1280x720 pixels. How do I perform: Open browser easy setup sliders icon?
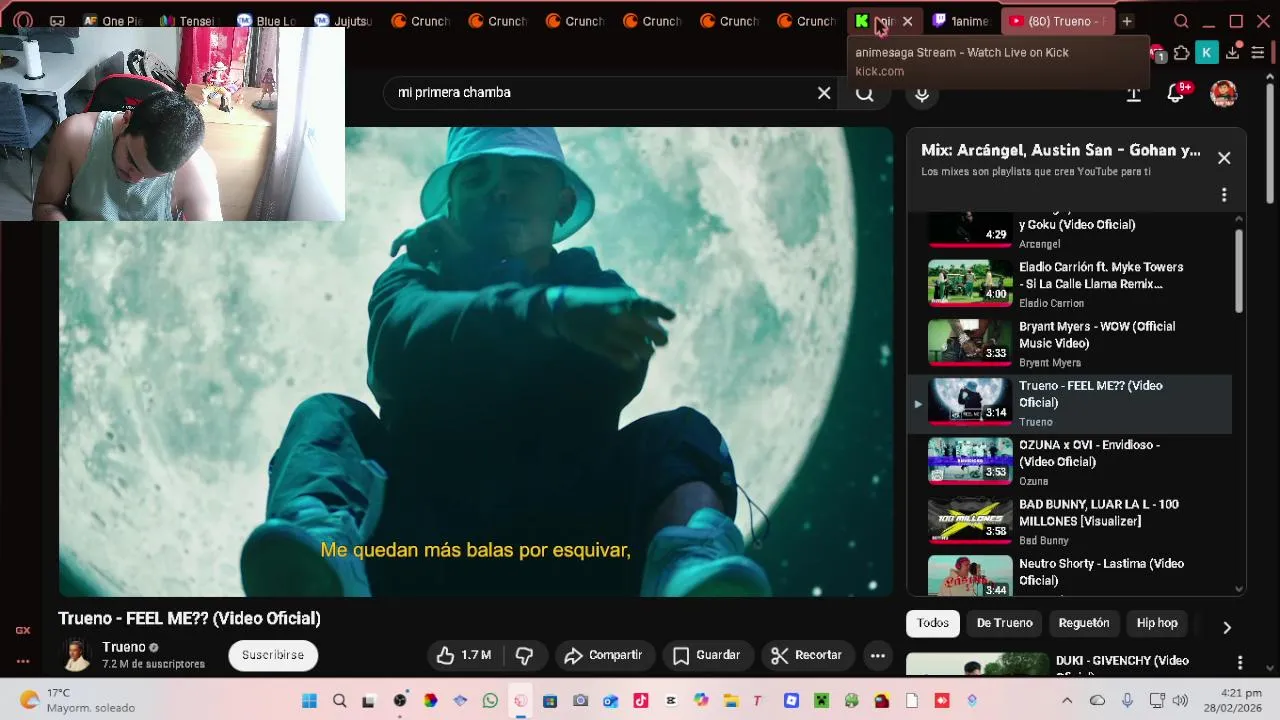1258,53
